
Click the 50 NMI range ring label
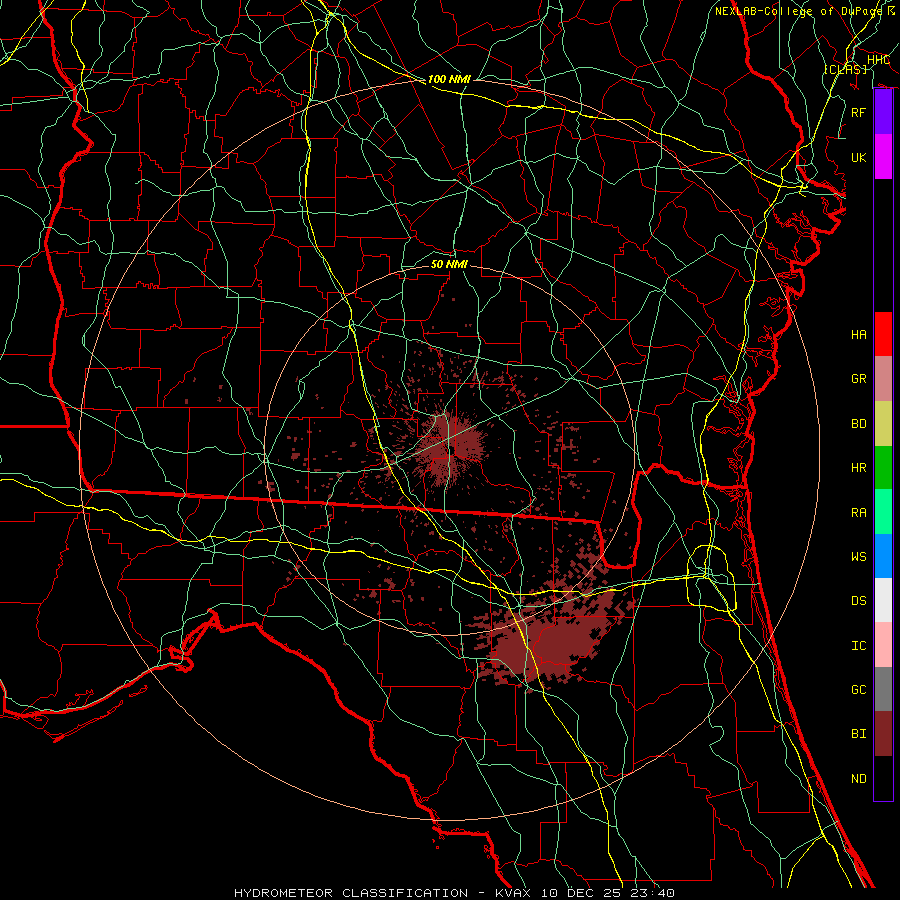coord(449,264)
